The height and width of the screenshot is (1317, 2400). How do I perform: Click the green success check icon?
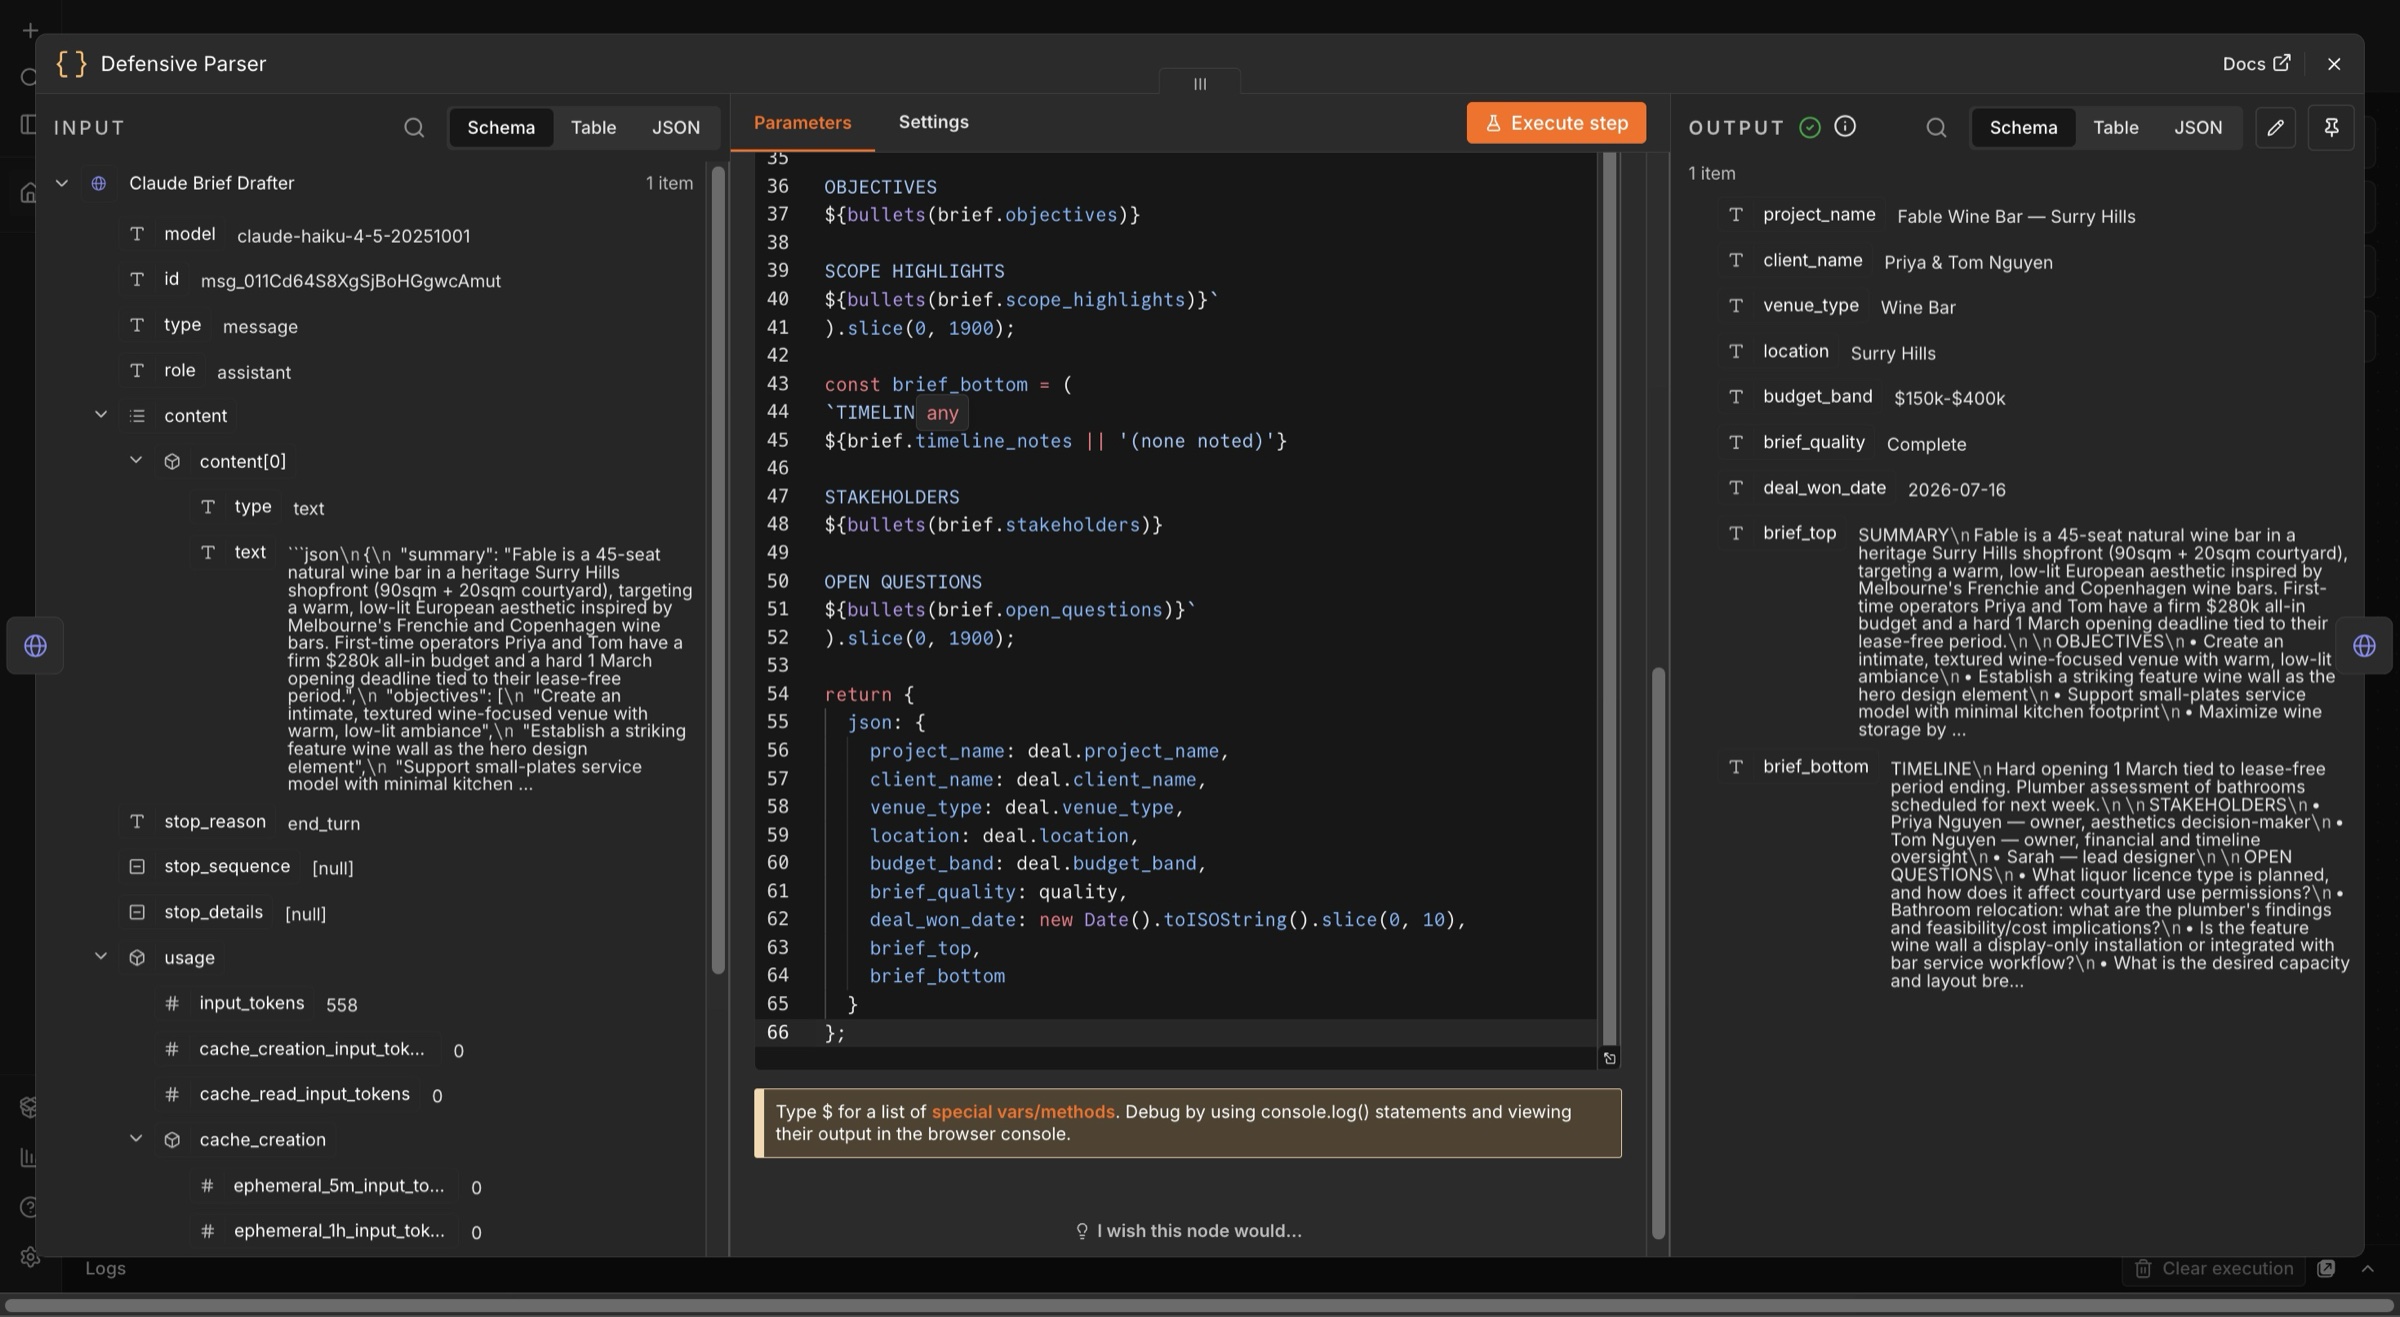(x=1809, y=127)
